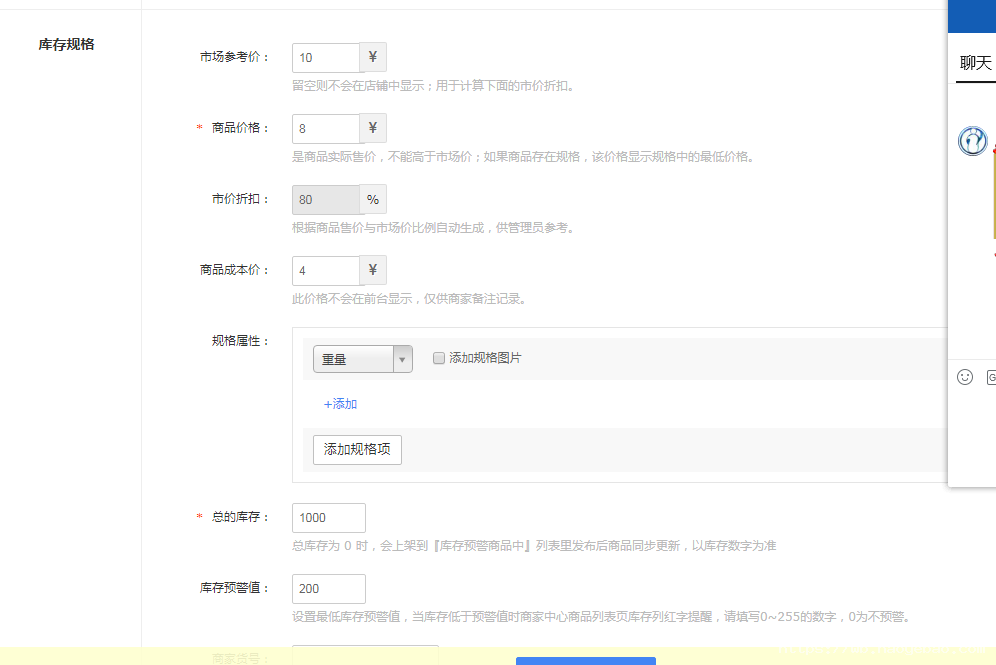996x665 pixels.
Task: Click the 市价折扣 field showing 80
Action: 326,200
